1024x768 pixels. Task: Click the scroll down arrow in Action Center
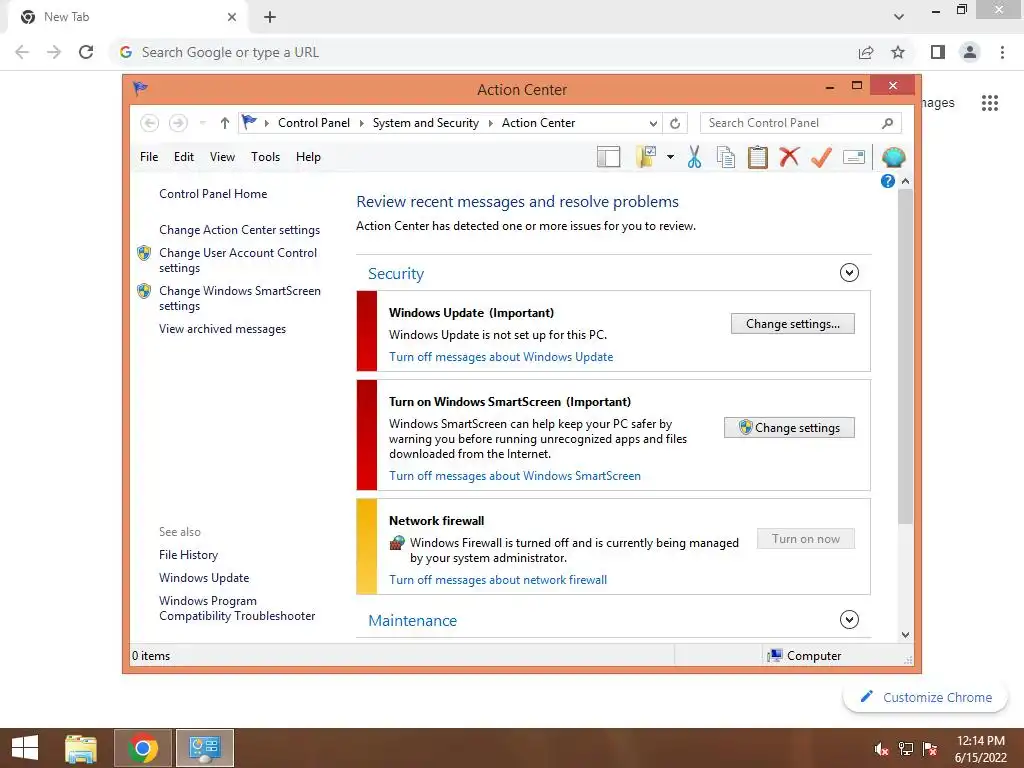(905, 635)
